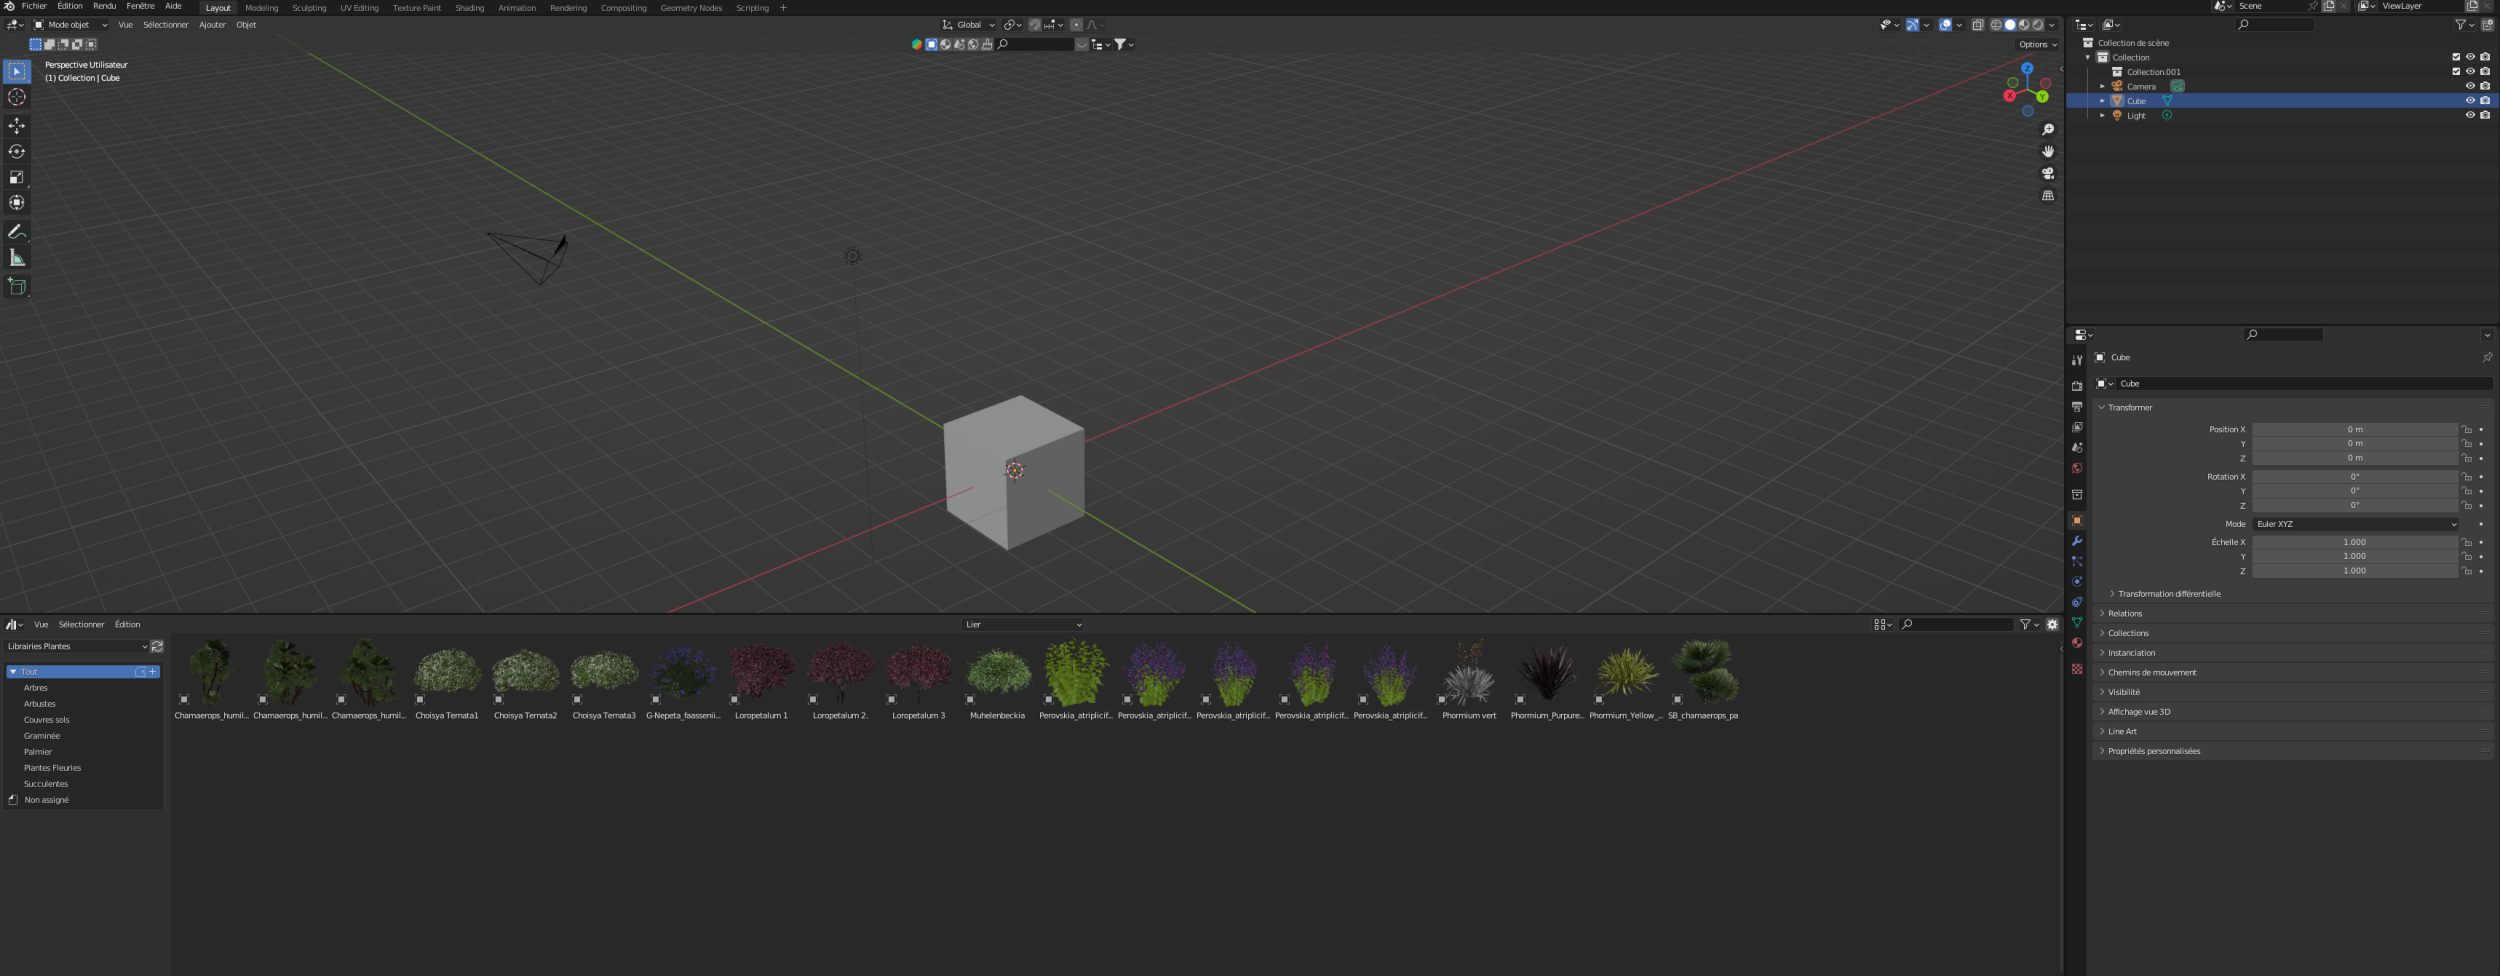Activate the Measure tool
This screenshot has height=976, width=2500.
tap(17, 257)
